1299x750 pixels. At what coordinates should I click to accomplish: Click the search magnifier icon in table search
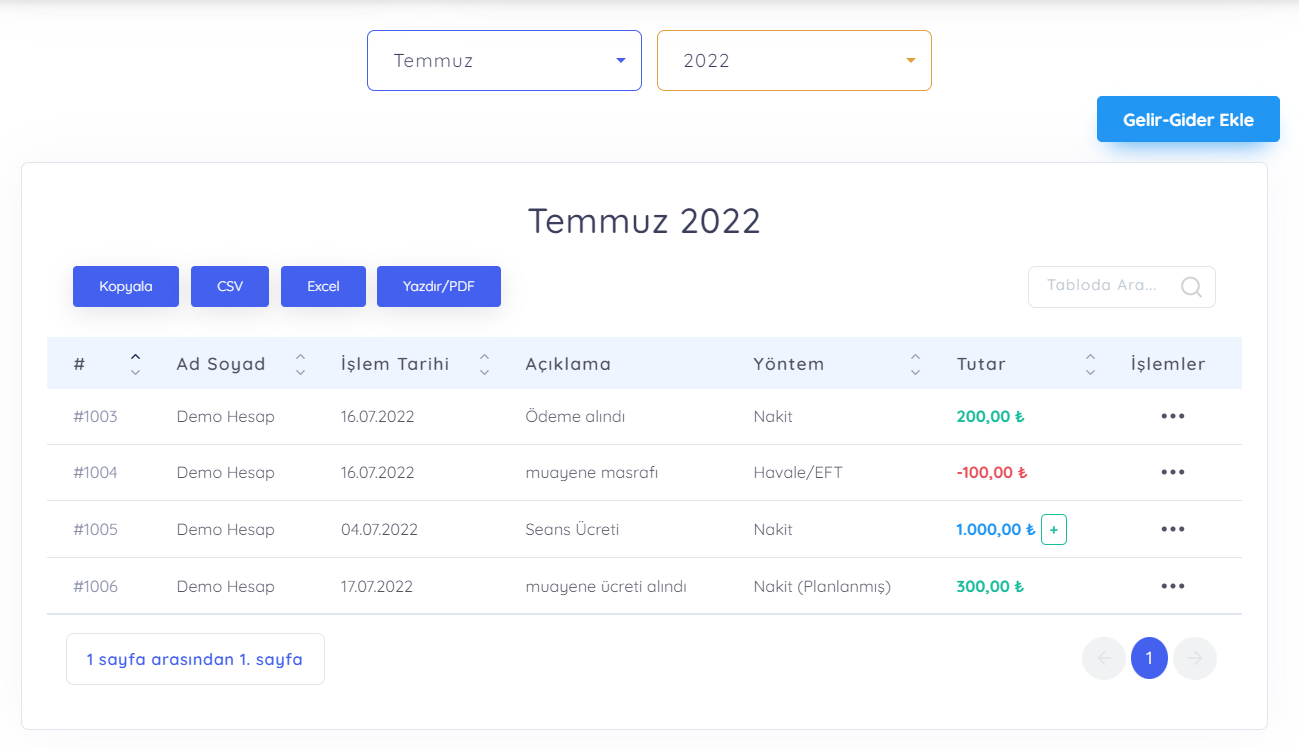pyautogui.click(x=1191, y=287)
